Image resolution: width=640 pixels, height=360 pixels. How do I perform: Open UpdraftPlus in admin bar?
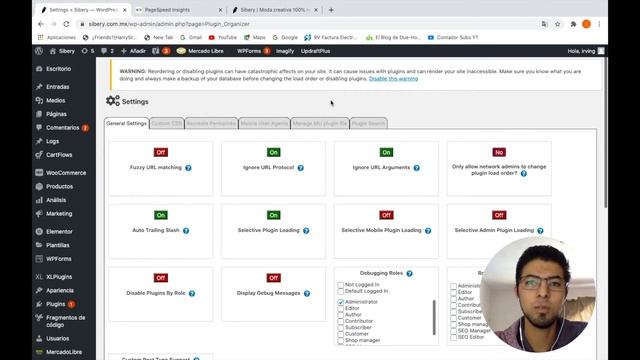click(316, 51)
